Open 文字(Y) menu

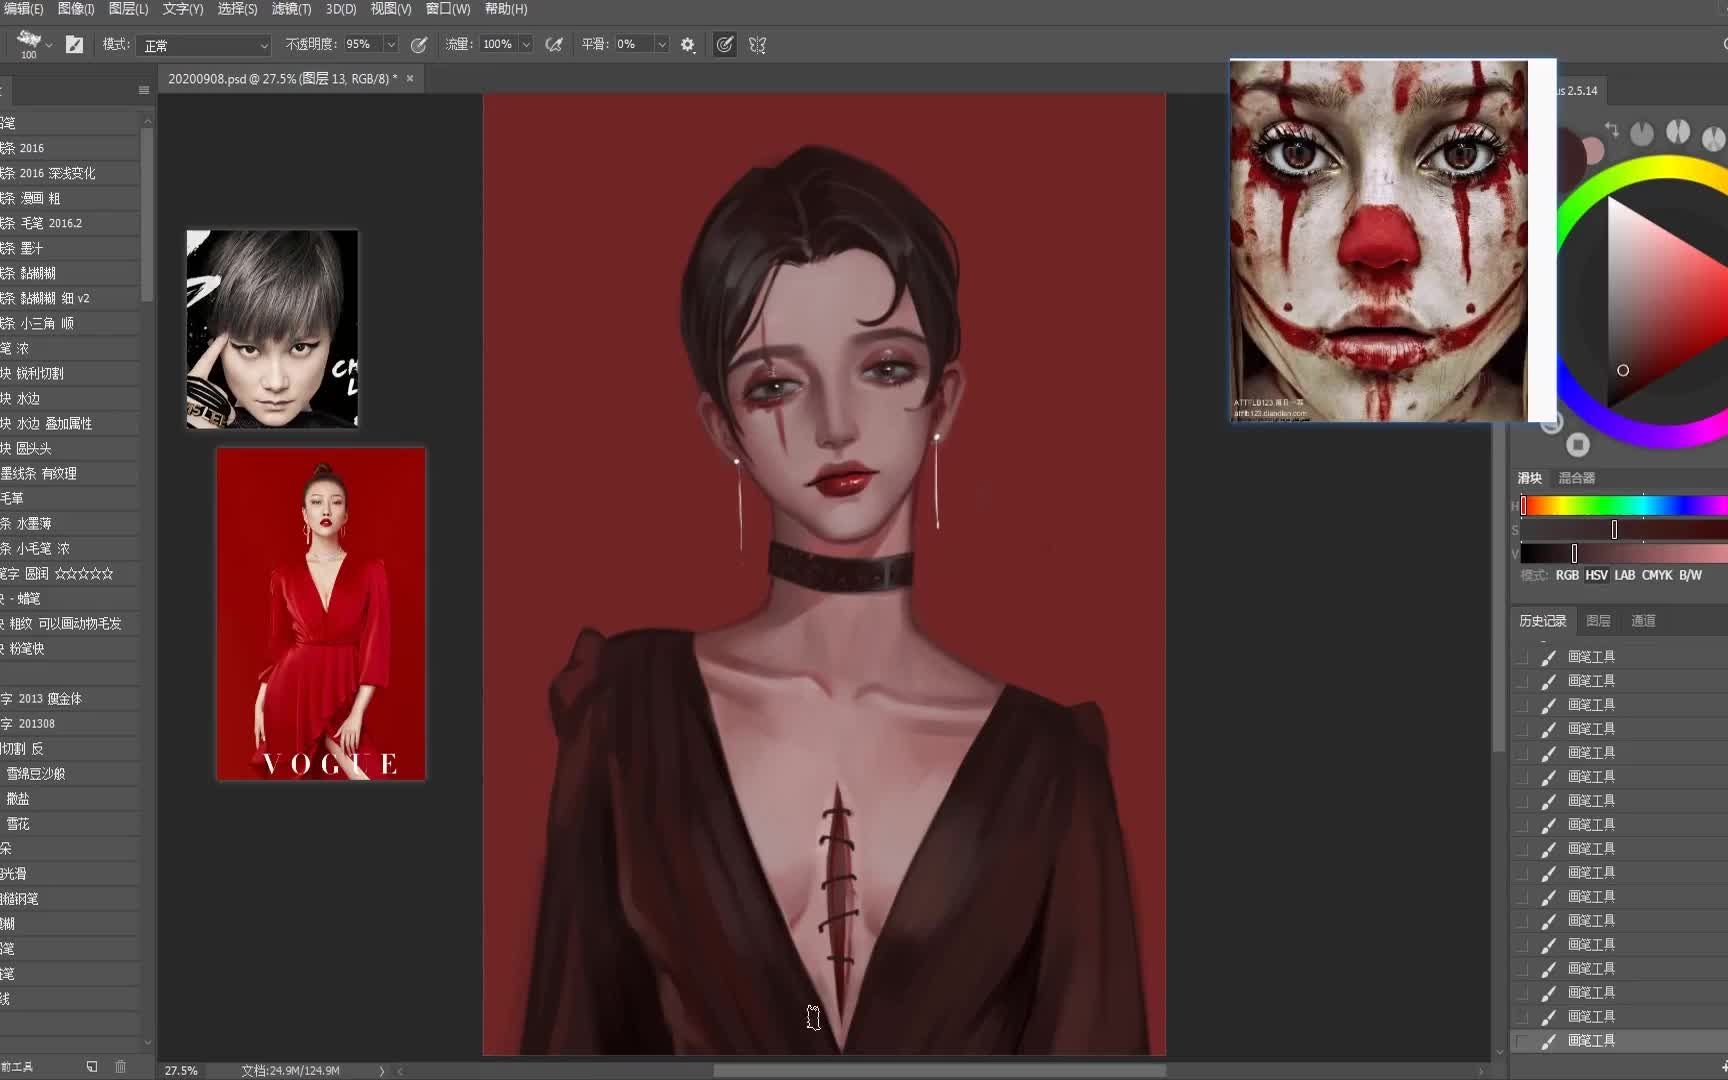(x=183, y=9)
